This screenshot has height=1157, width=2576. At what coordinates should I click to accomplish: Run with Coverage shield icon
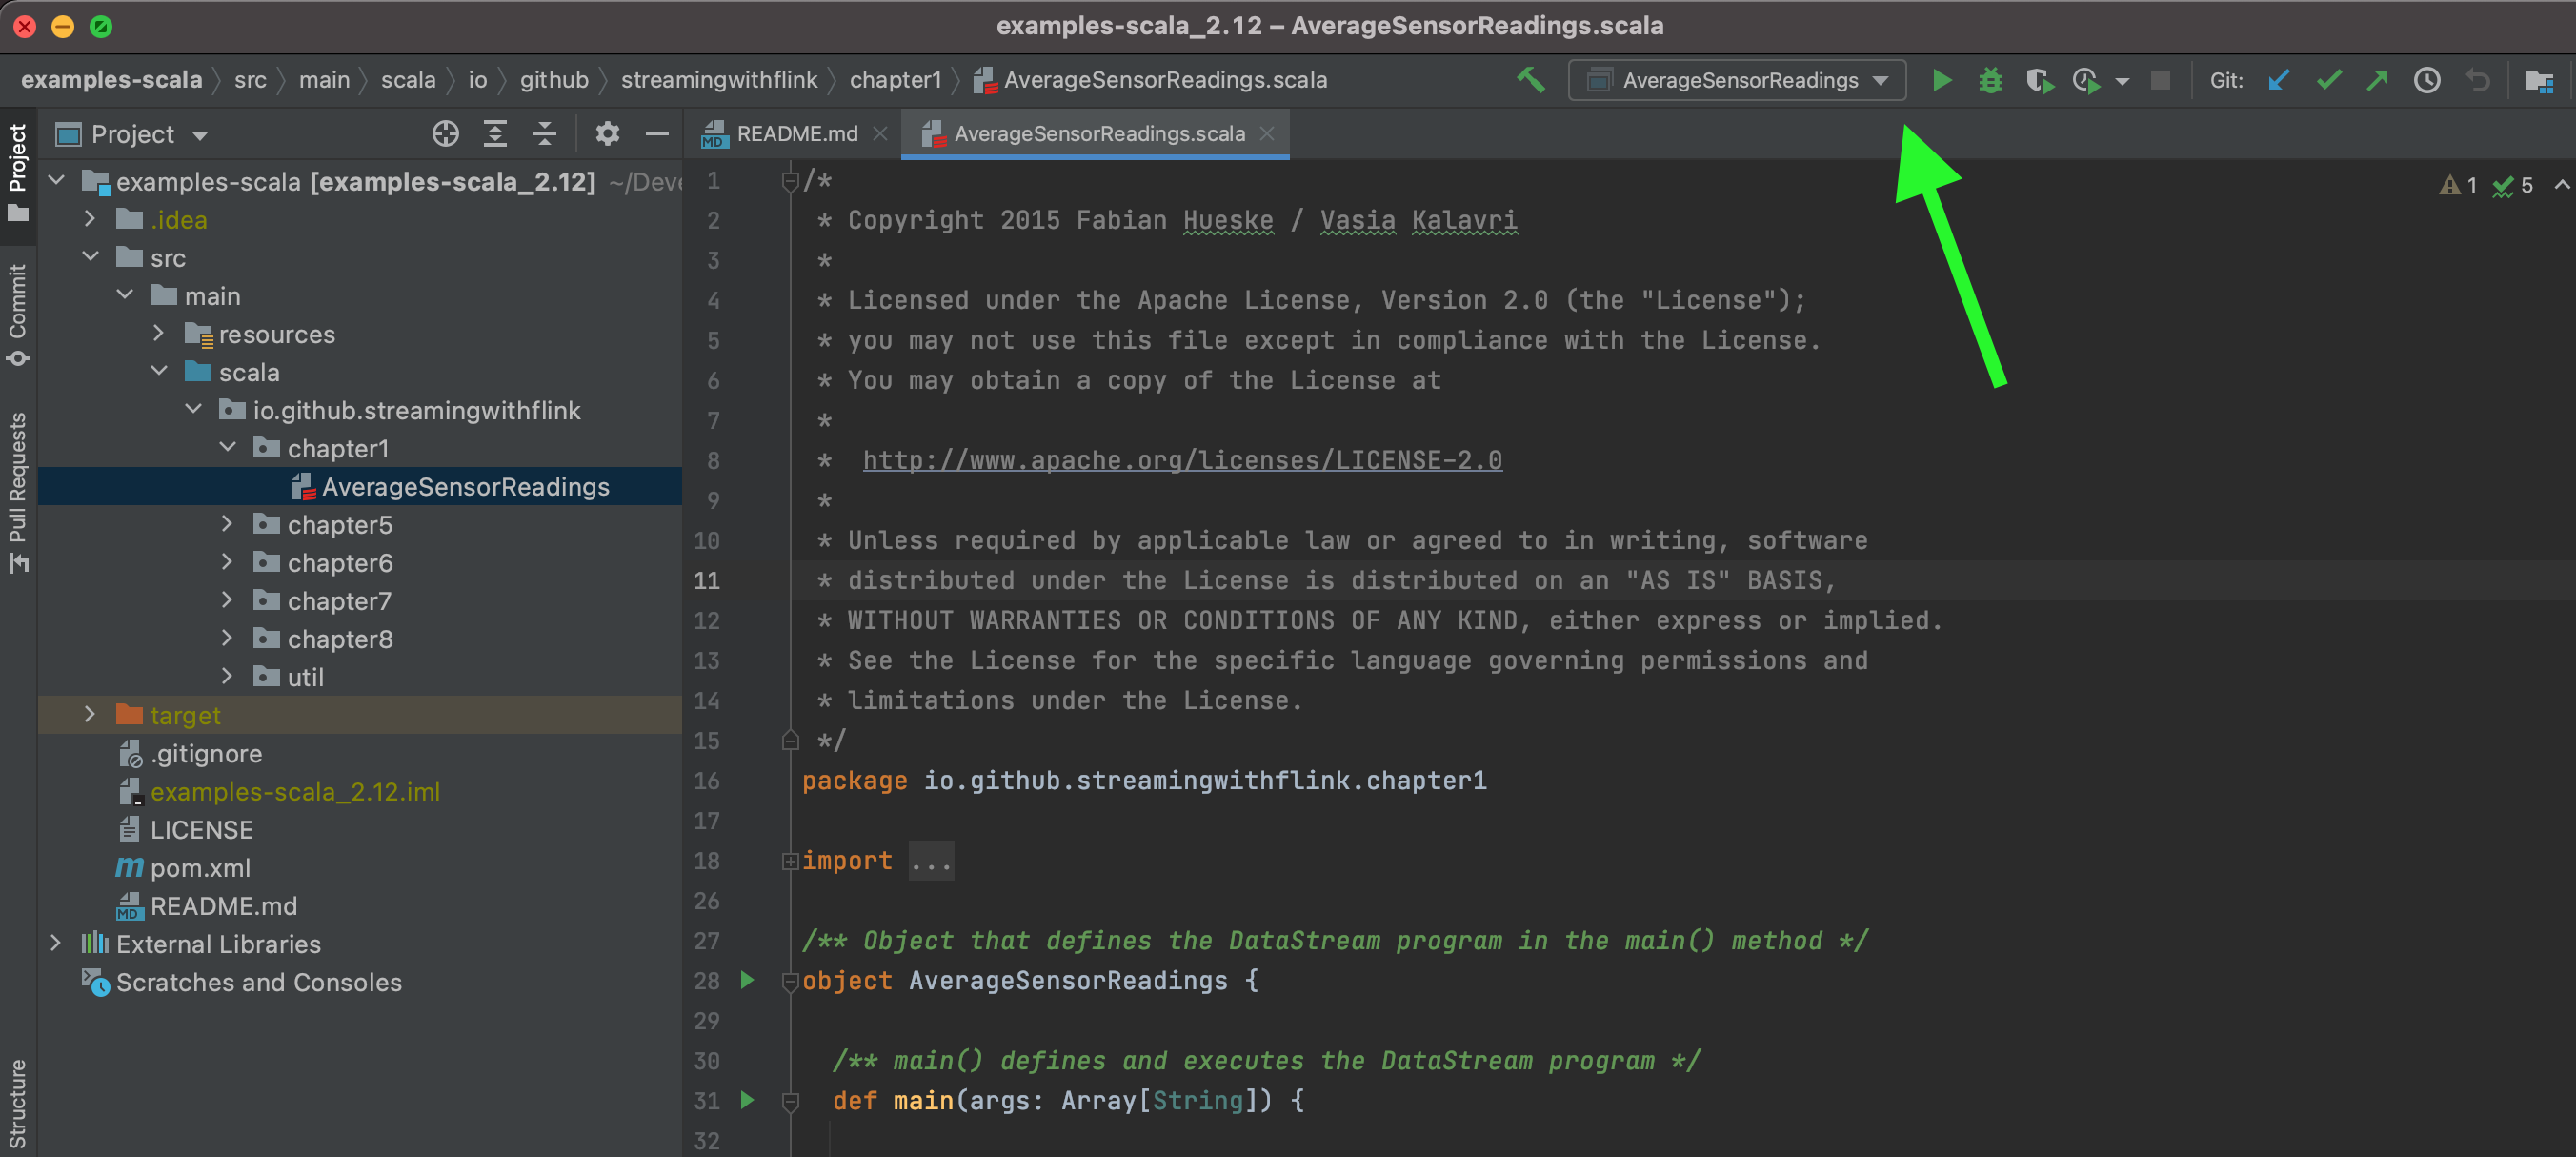2038,80
